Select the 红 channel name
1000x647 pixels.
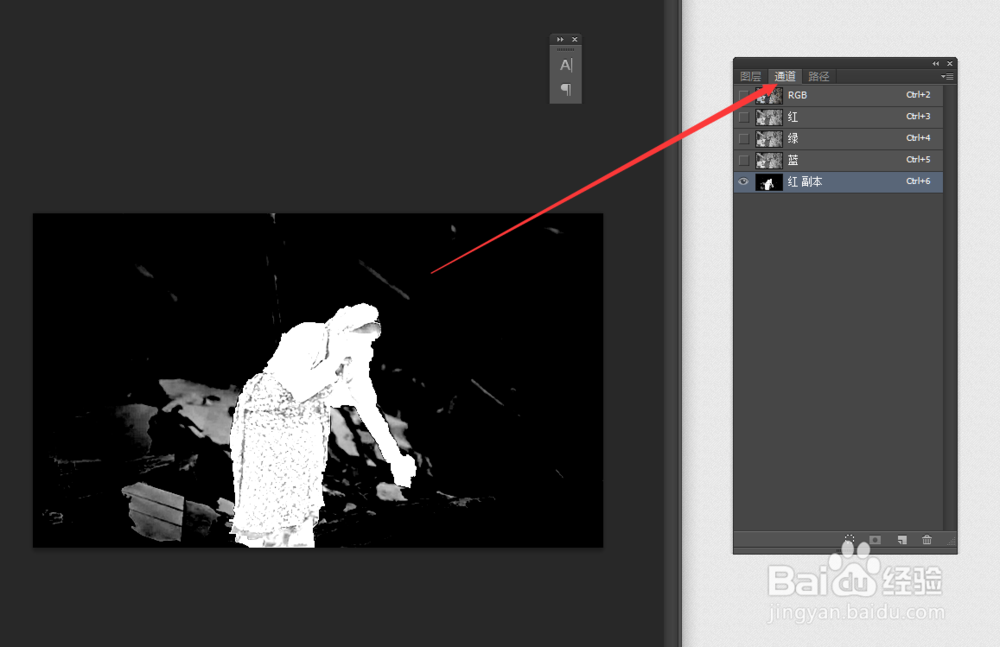[x=793, y=117]
